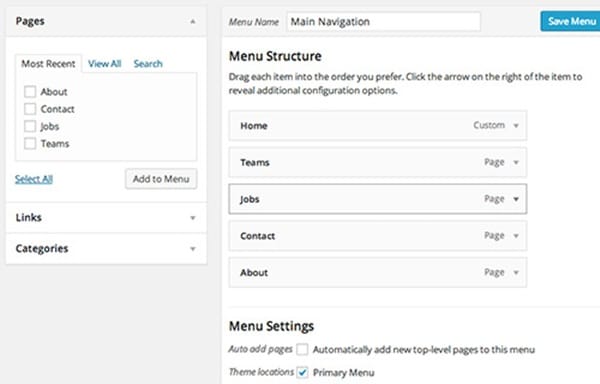600x384 pixels.
Task: Click the 'Page' type label on Jobs
Action: coord(494,199)
